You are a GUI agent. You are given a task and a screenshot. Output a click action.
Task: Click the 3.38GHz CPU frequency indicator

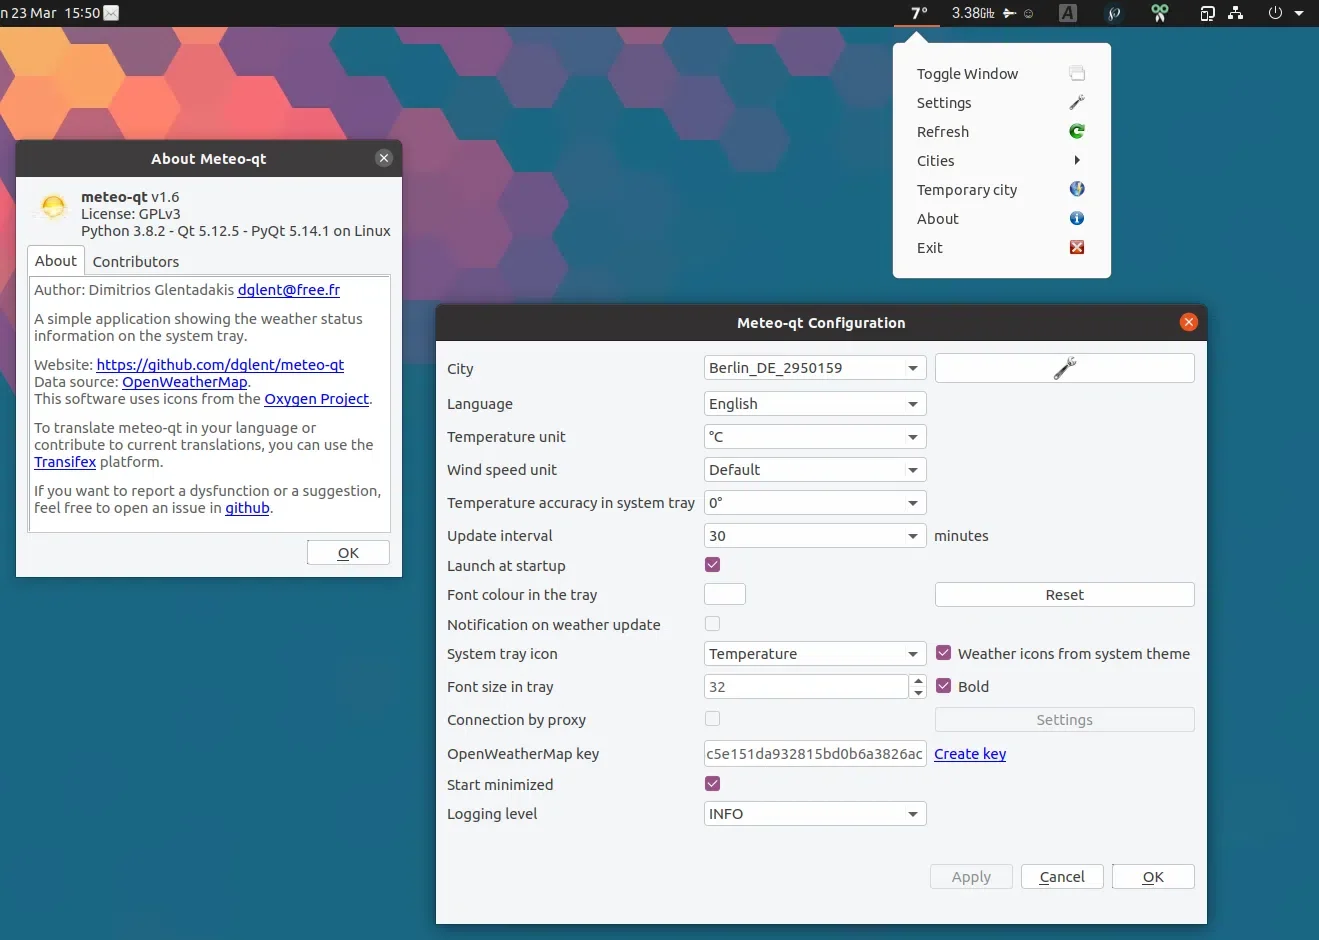(973, 13)
